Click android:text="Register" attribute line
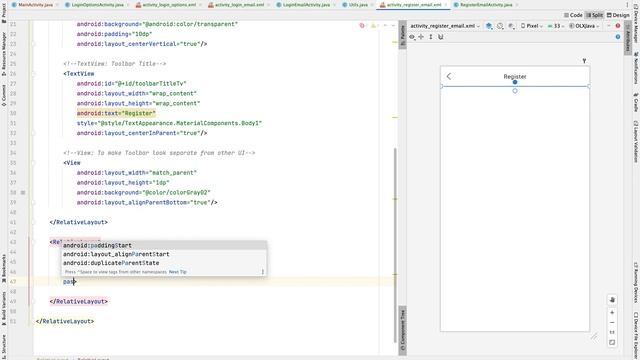Viewport: 640px width, 360px height. coord(116,113)
